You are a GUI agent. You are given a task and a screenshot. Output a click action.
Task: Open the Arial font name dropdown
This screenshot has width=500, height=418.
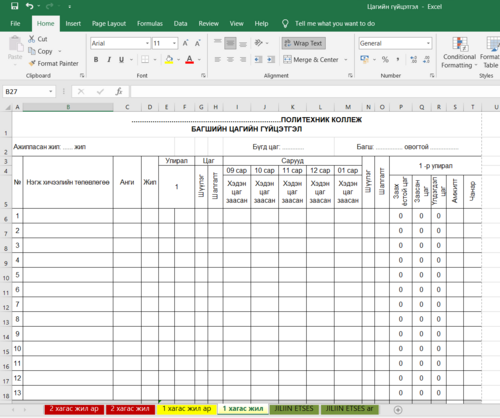(x=147, y=43)
